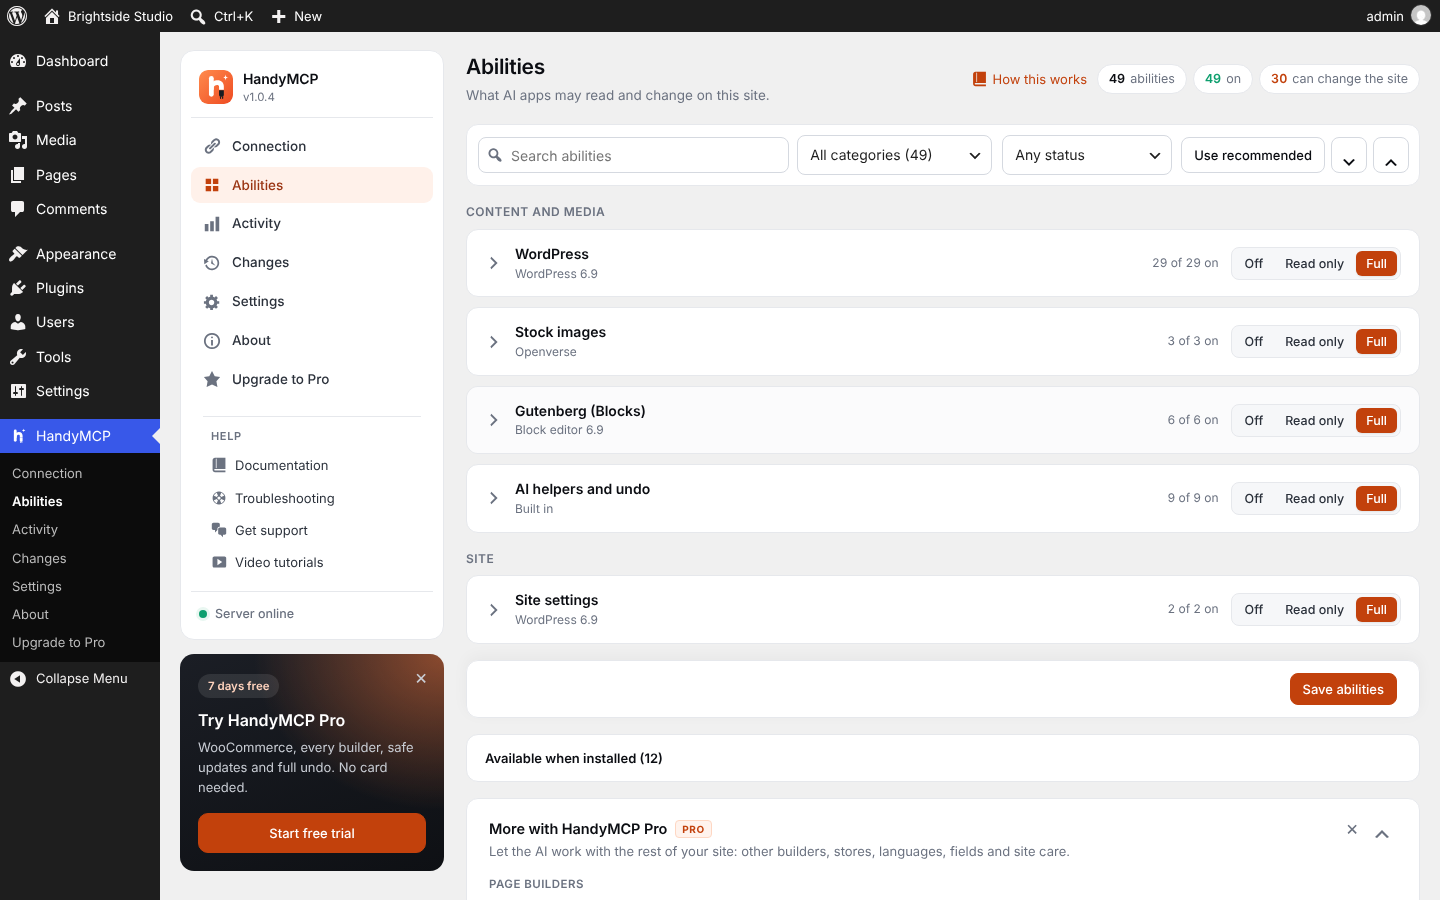The image size is (1440, 900).
Task: Click the Changes history icon in plugin nav
Action: pos(212,263)
